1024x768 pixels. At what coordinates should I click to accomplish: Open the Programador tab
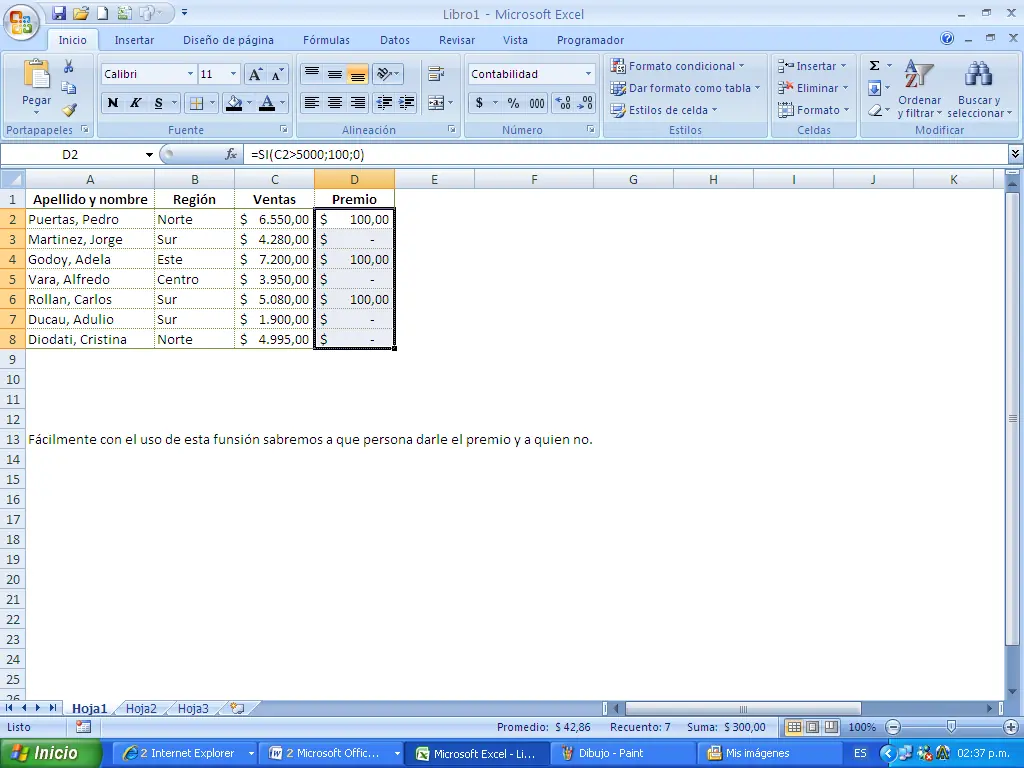[590, 40]
